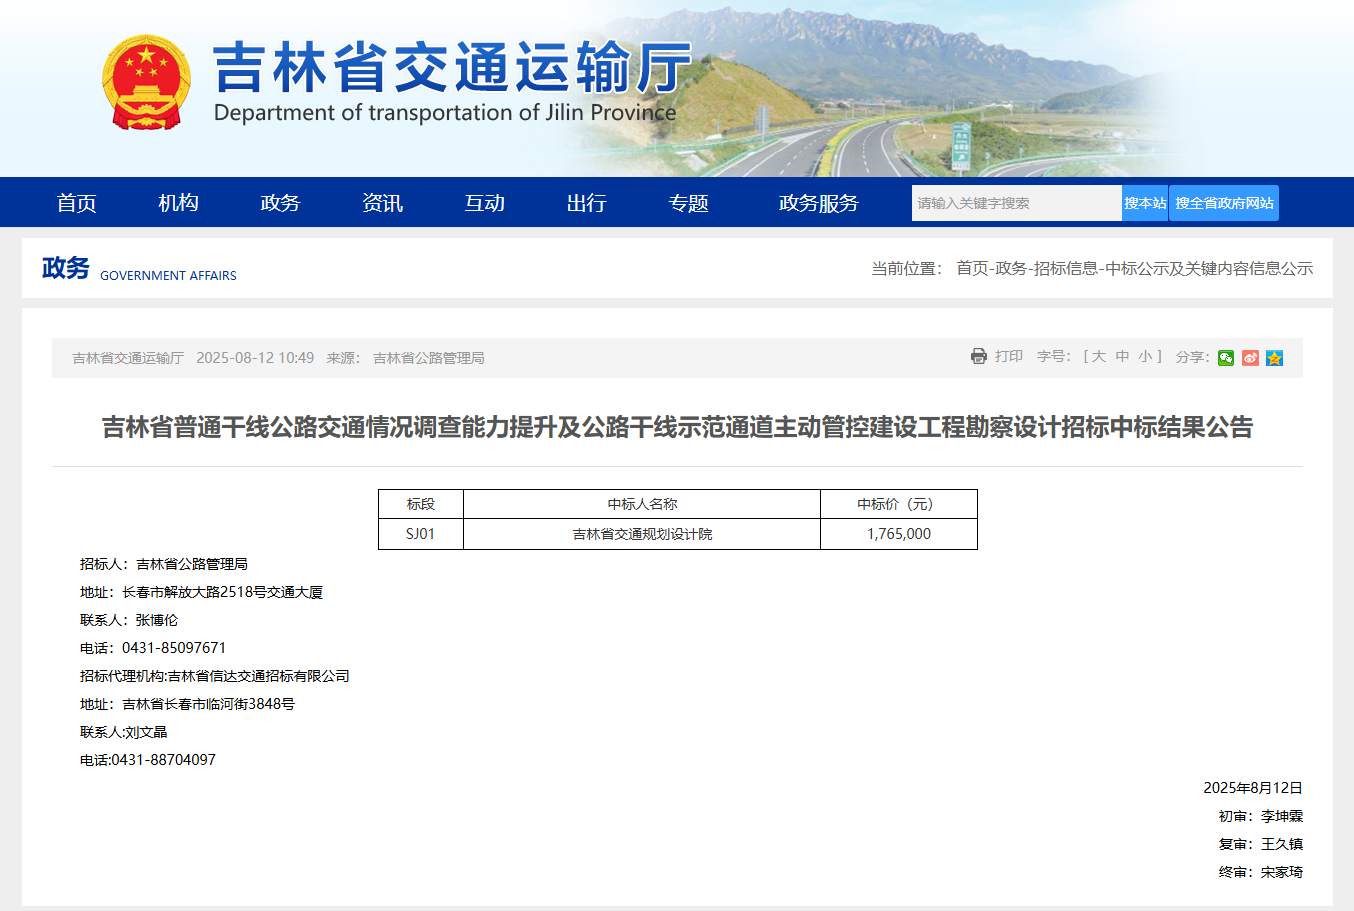
Task: Set font size to 中 (medium)
Action: point(1122,356)
